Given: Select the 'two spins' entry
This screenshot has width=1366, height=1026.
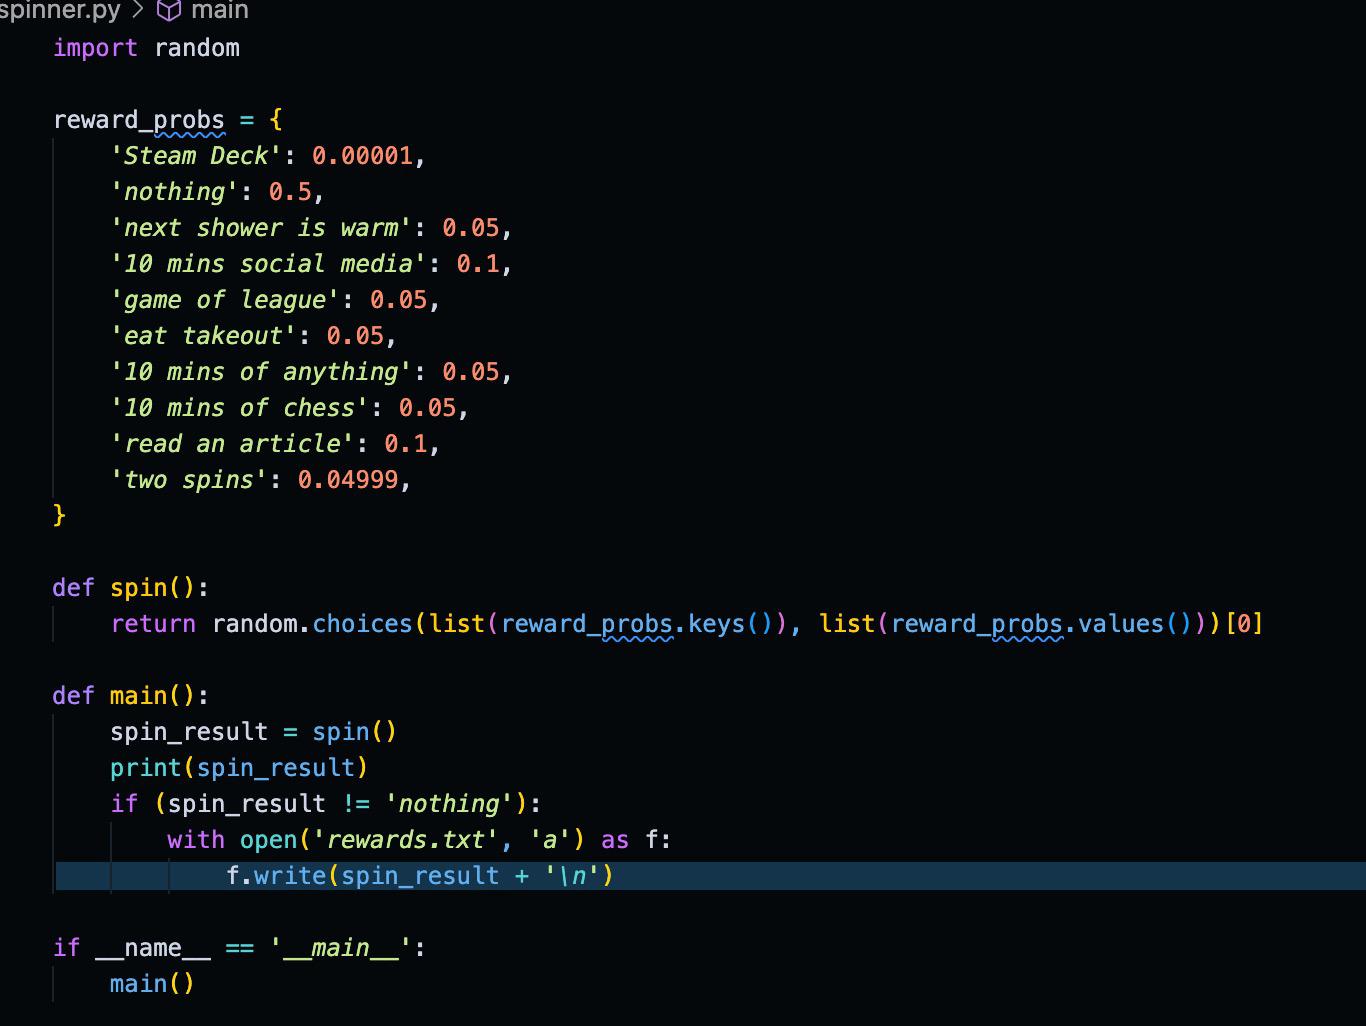Looking at the screenshot, I should [185, 479].
